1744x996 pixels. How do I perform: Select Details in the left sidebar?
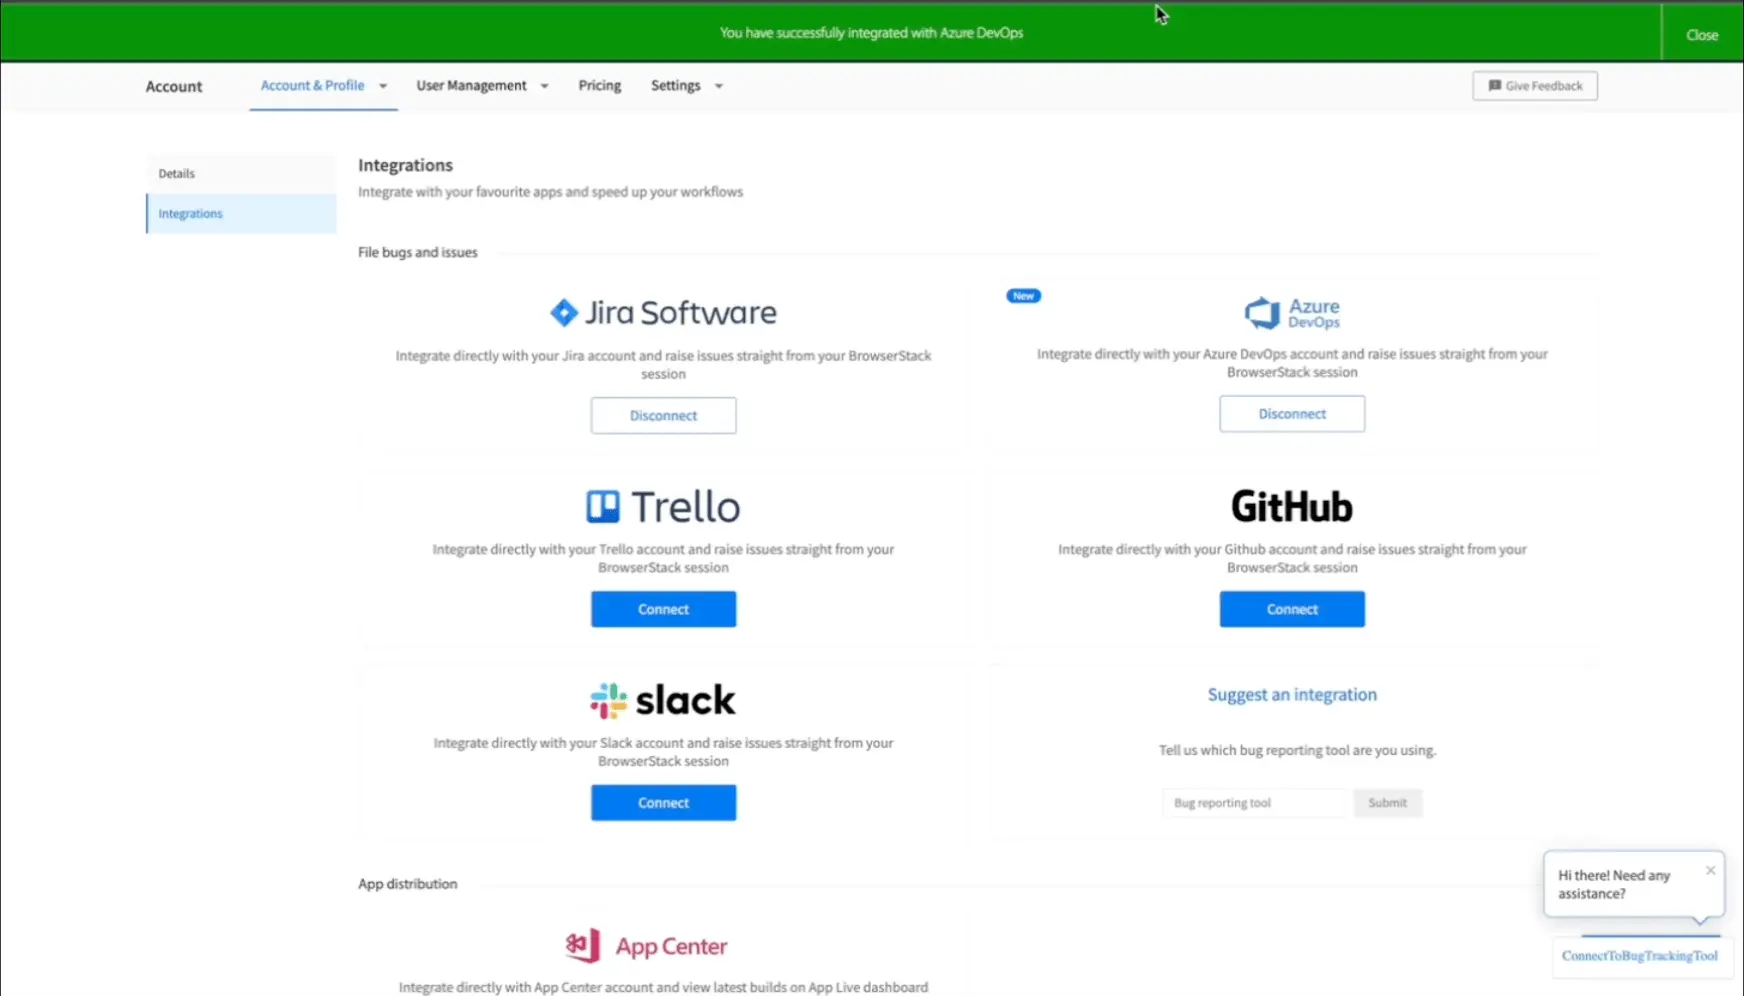(177, 174)
